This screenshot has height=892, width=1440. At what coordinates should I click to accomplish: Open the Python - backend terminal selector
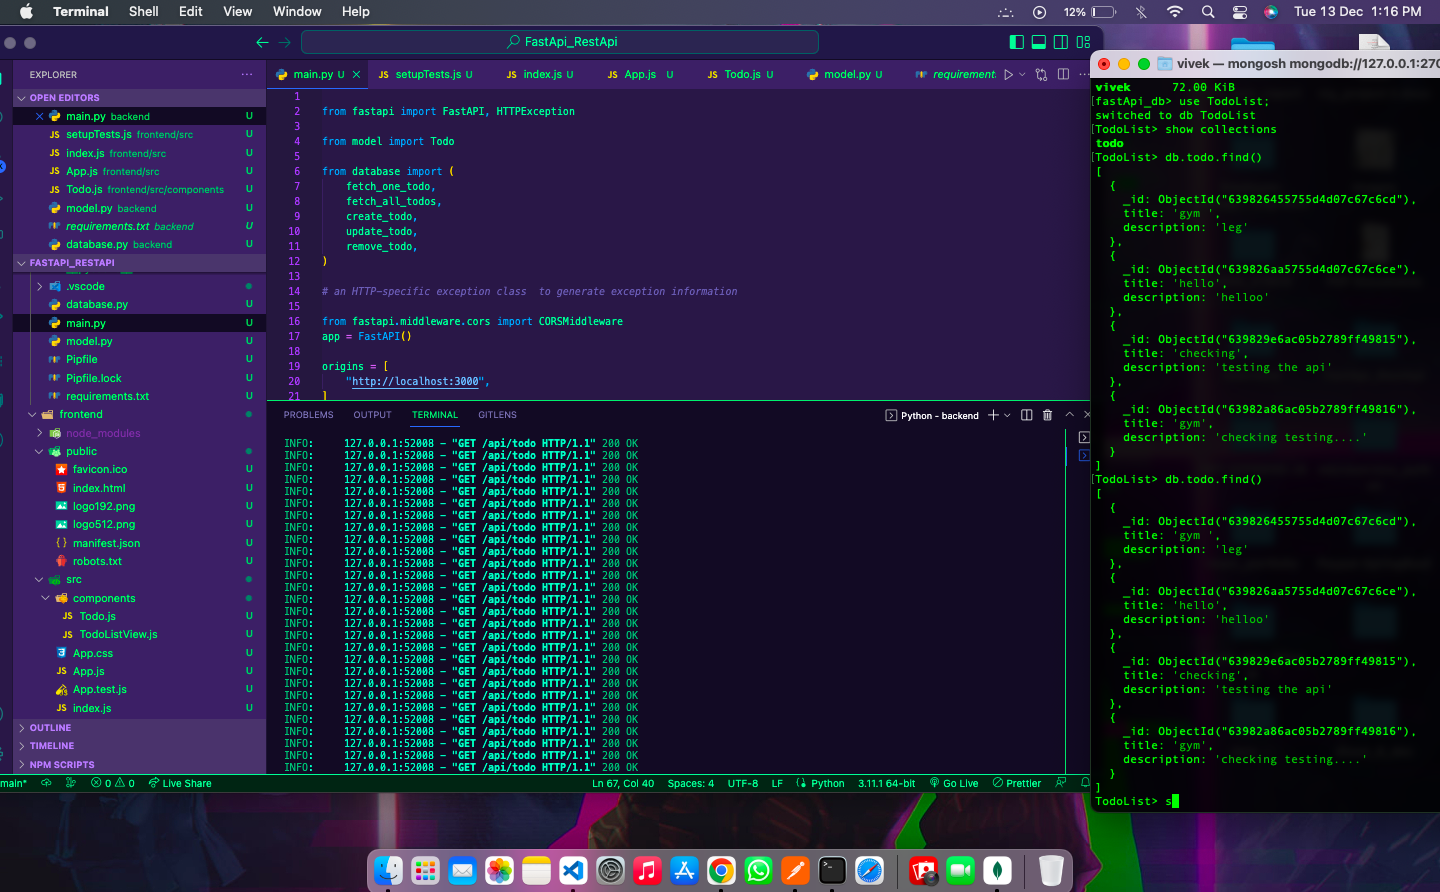pos(932,415)
